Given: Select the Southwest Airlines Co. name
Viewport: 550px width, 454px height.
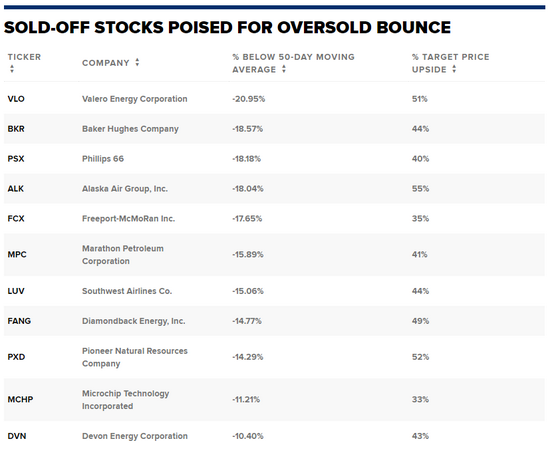Looking at the screenshot, I should point(127,291).
